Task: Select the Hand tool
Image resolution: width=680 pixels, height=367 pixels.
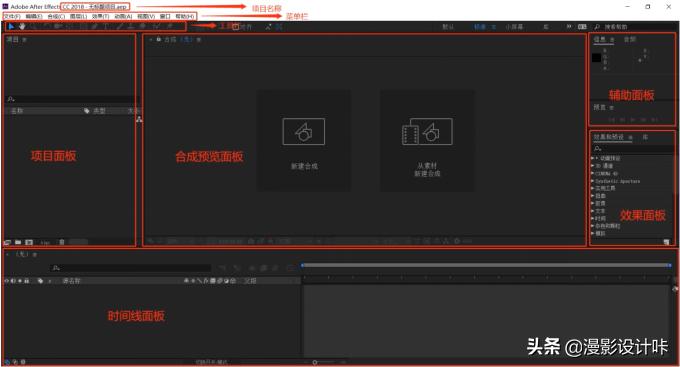Action: coord(22,26)
